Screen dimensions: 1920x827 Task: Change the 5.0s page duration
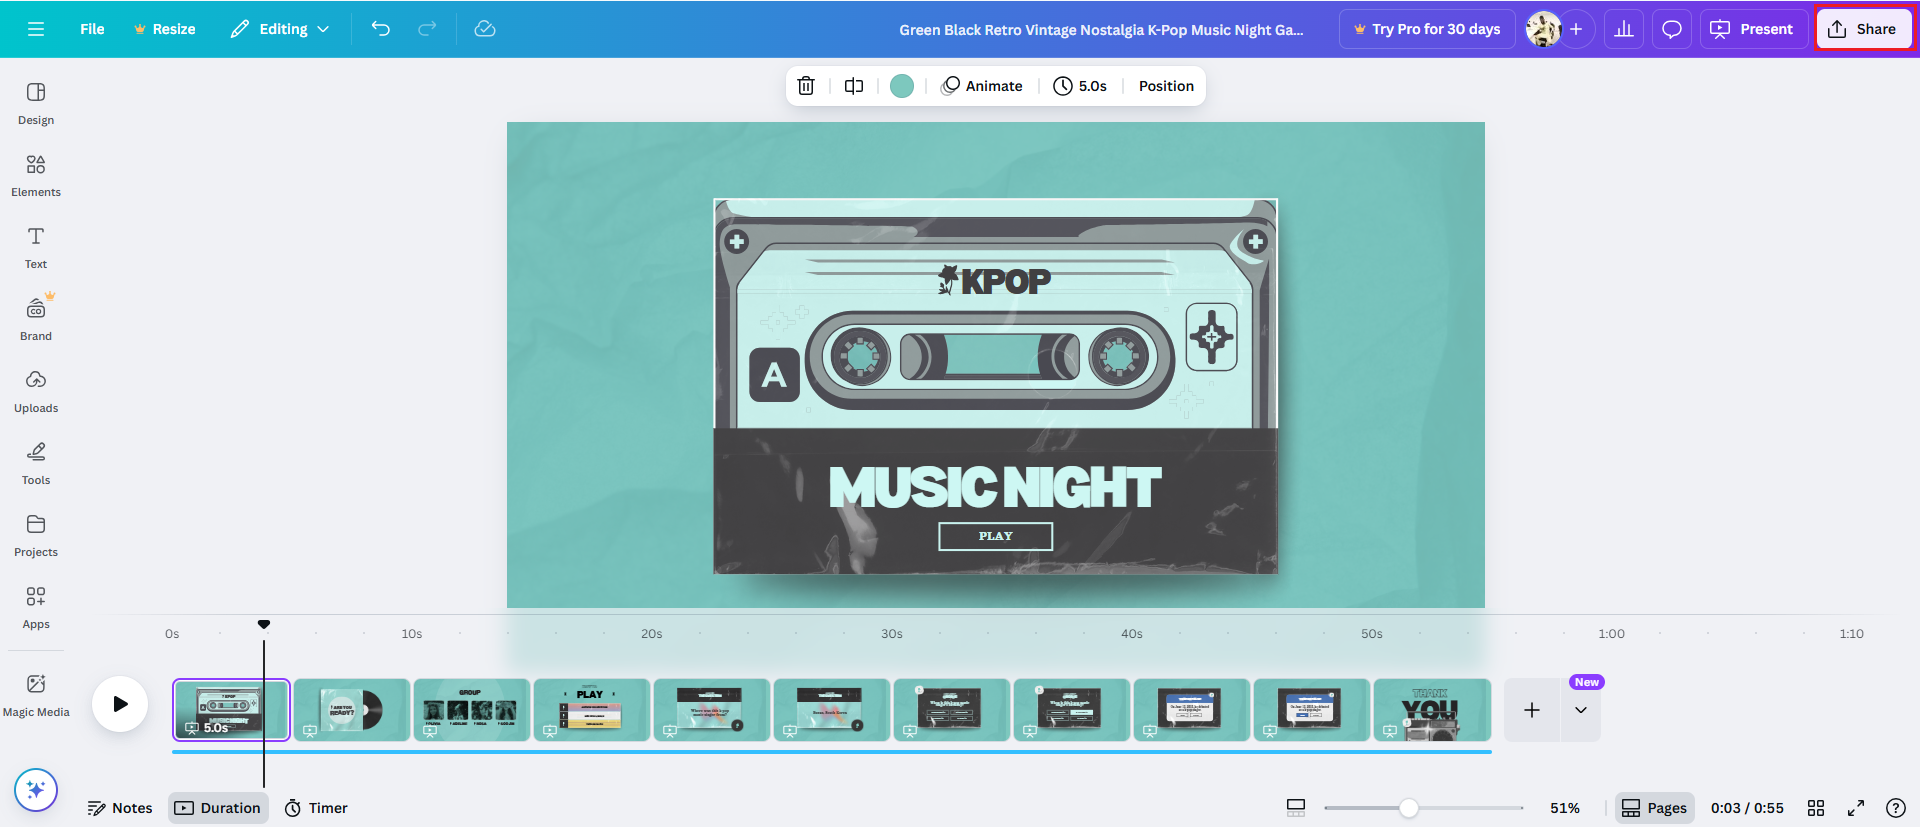[1080, 86]
